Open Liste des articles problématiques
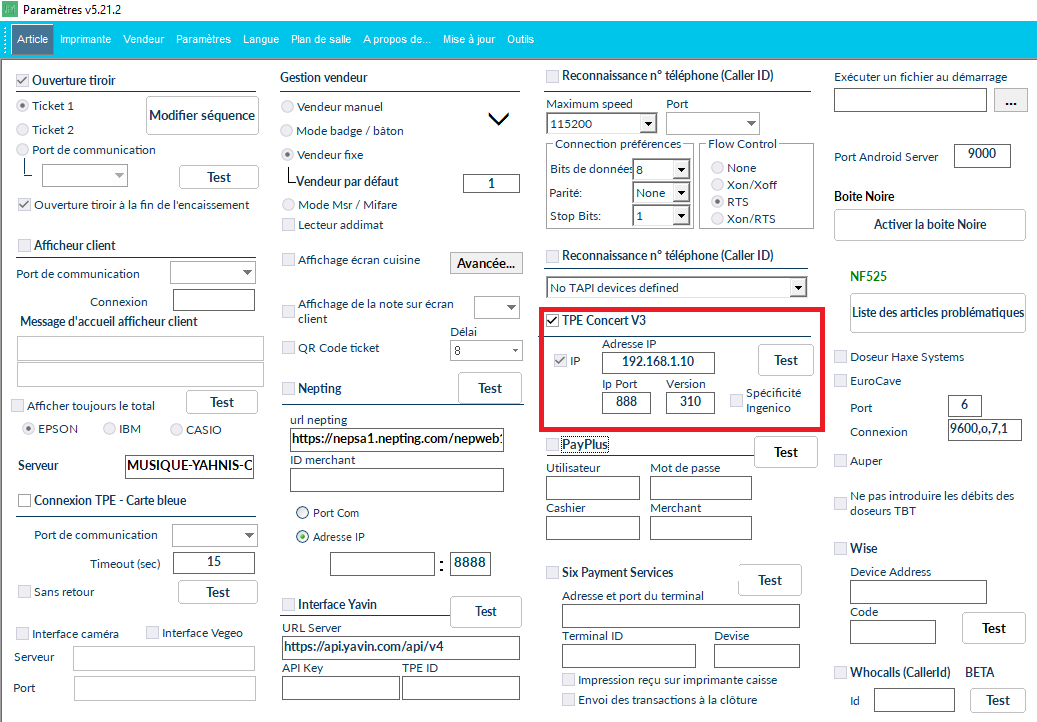This screenshot has height=722, width=1037. pyautogui.click(x=937, y=313)
